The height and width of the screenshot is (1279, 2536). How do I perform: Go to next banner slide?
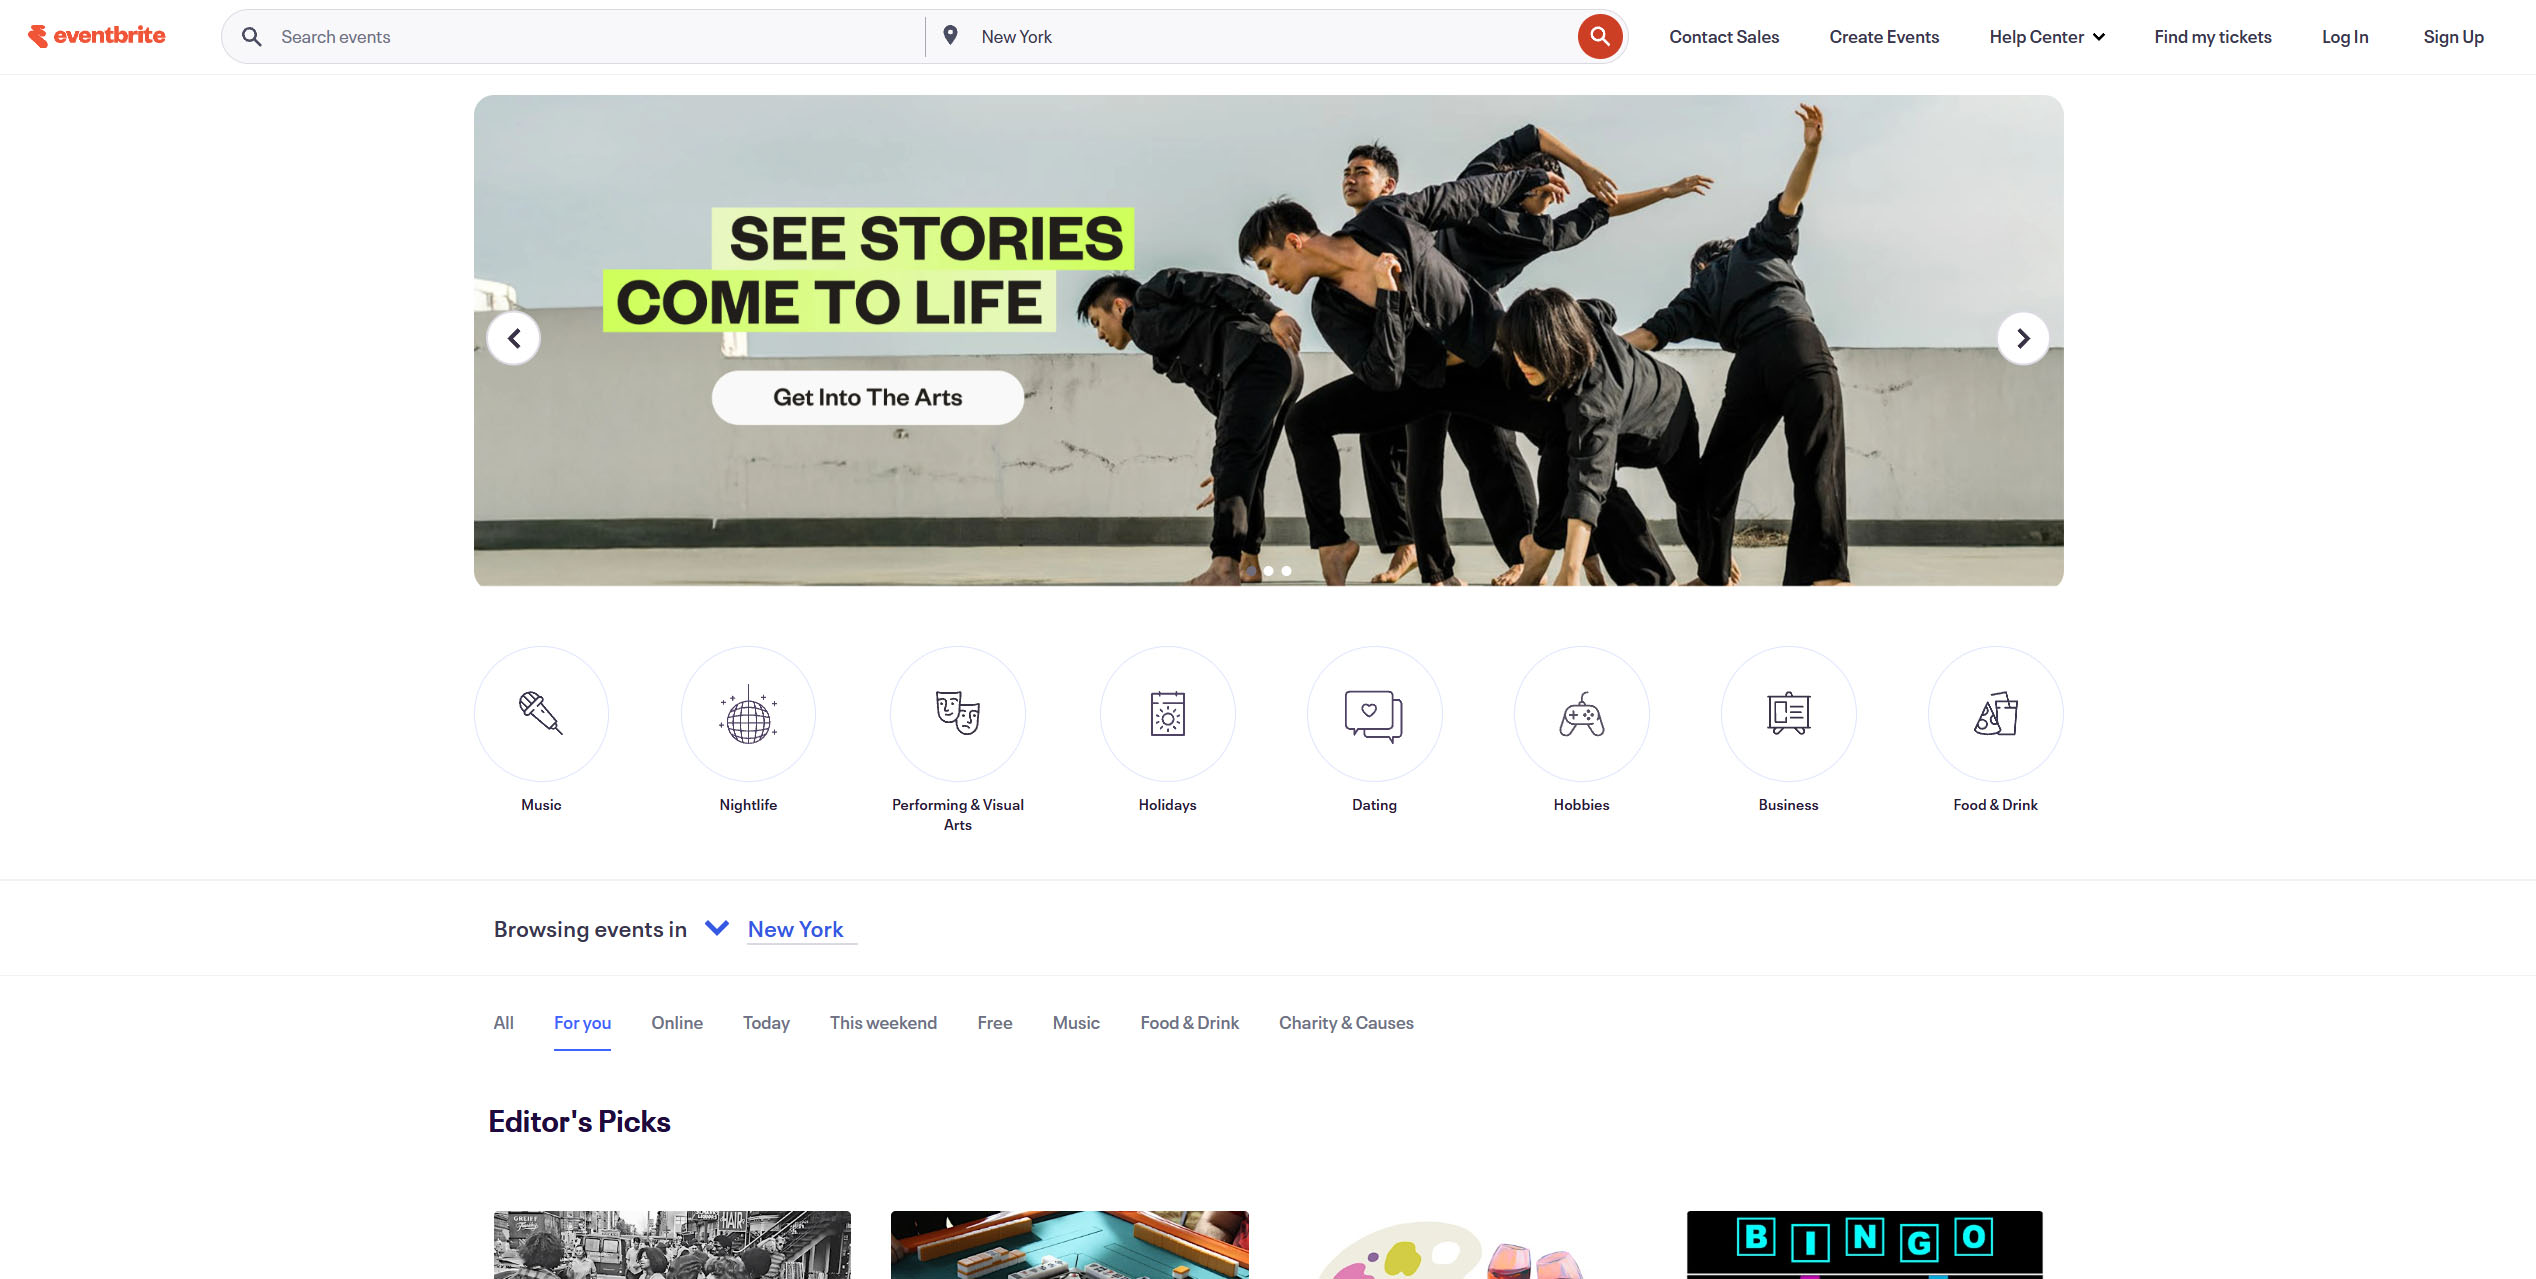pos(2023,339)
